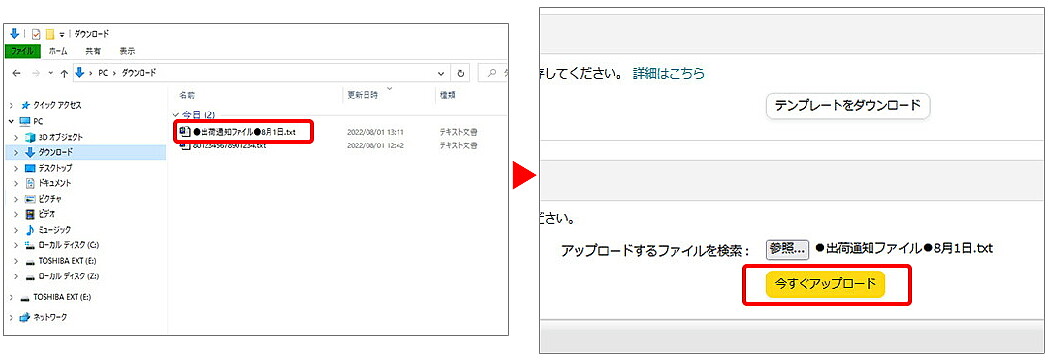Sort files by 名前 column header
Screen dimensions: 1050x360
pos(187,96)
